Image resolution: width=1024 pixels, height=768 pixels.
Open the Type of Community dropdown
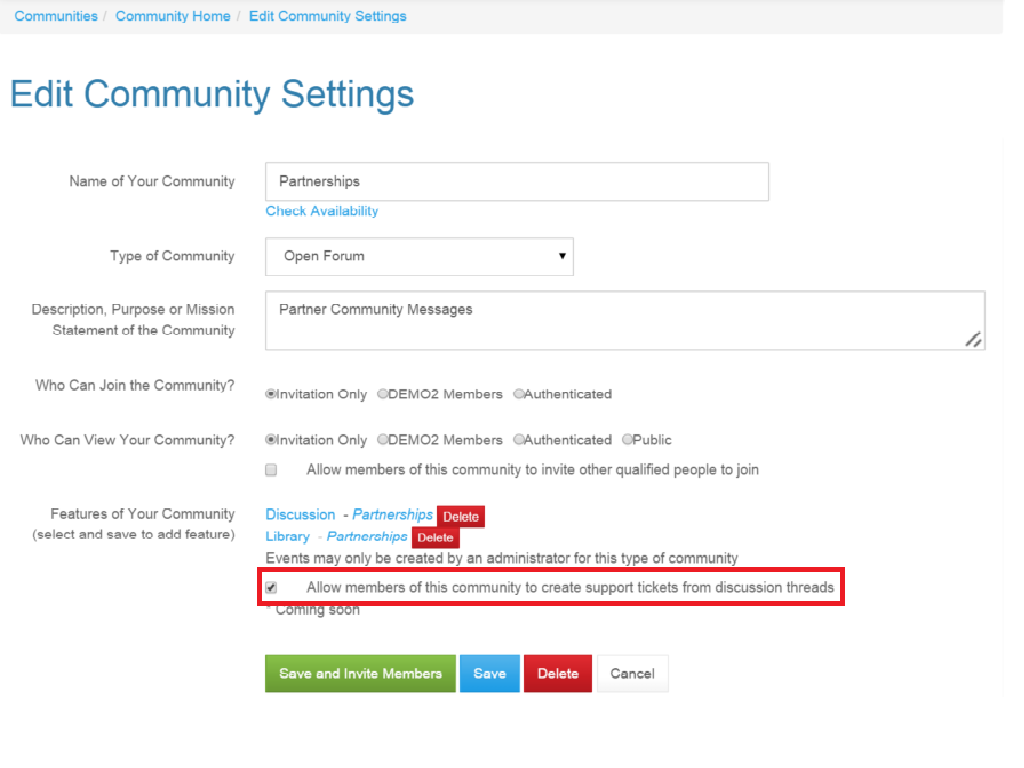419,256
